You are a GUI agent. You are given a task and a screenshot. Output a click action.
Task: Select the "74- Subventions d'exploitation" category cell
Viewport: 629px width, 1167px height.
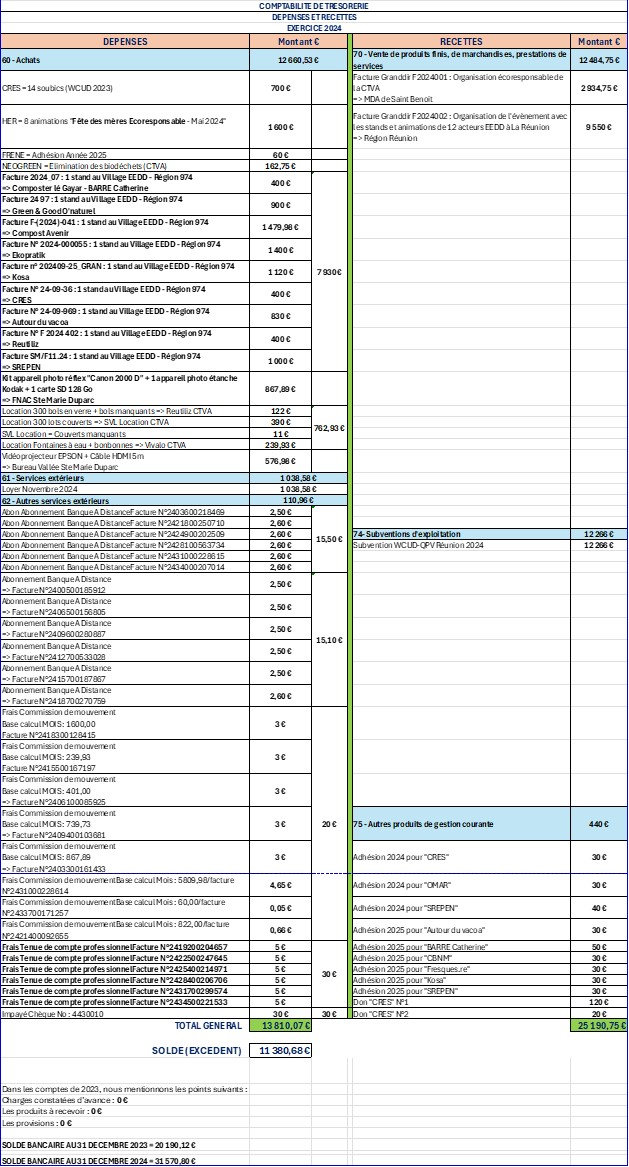461,534
